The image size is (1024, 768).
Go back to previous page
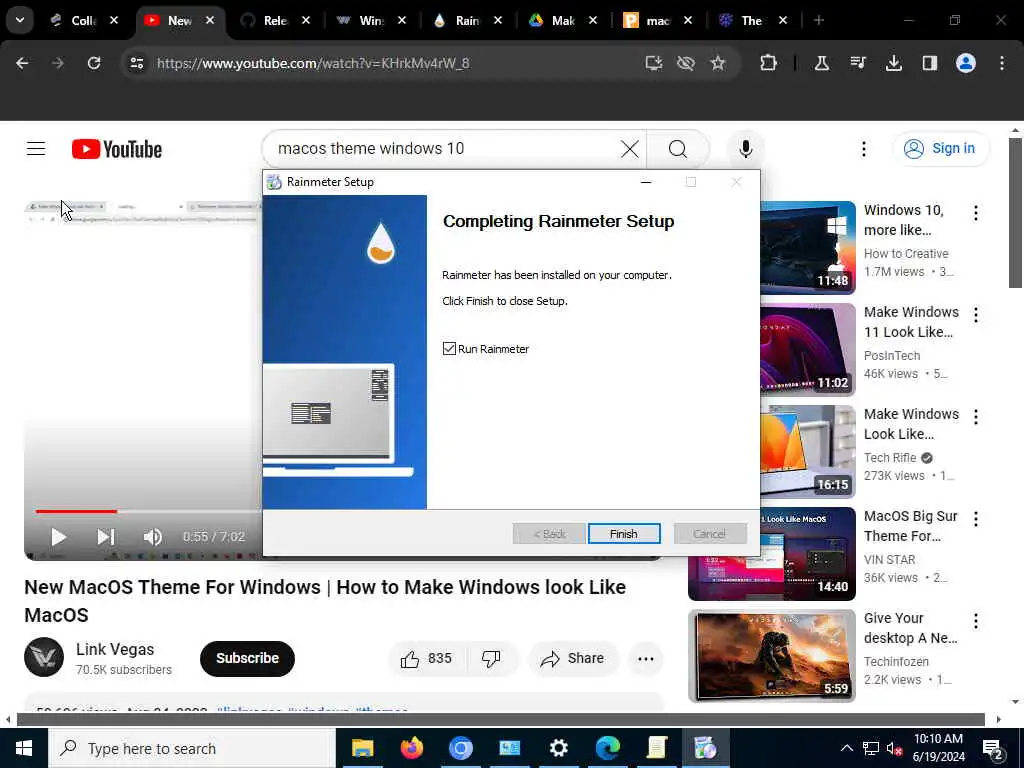[x=22, y=63]
